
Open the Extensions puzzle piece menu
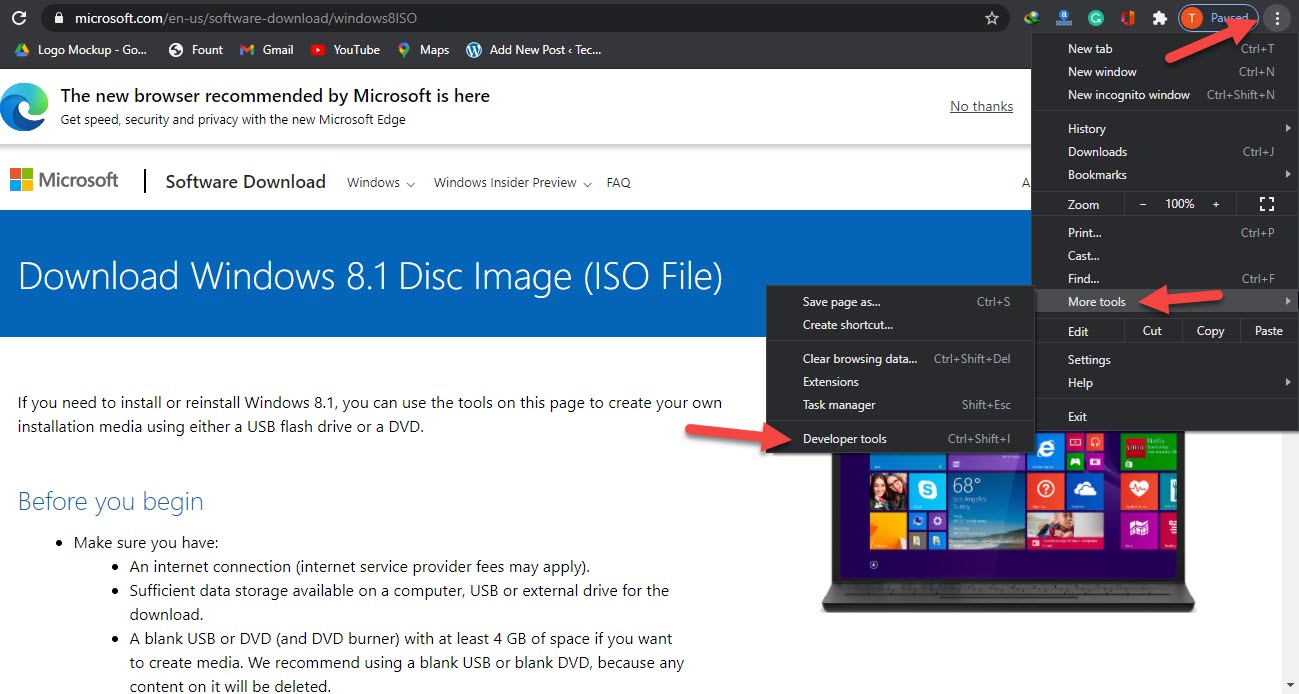pos(1160,18)
